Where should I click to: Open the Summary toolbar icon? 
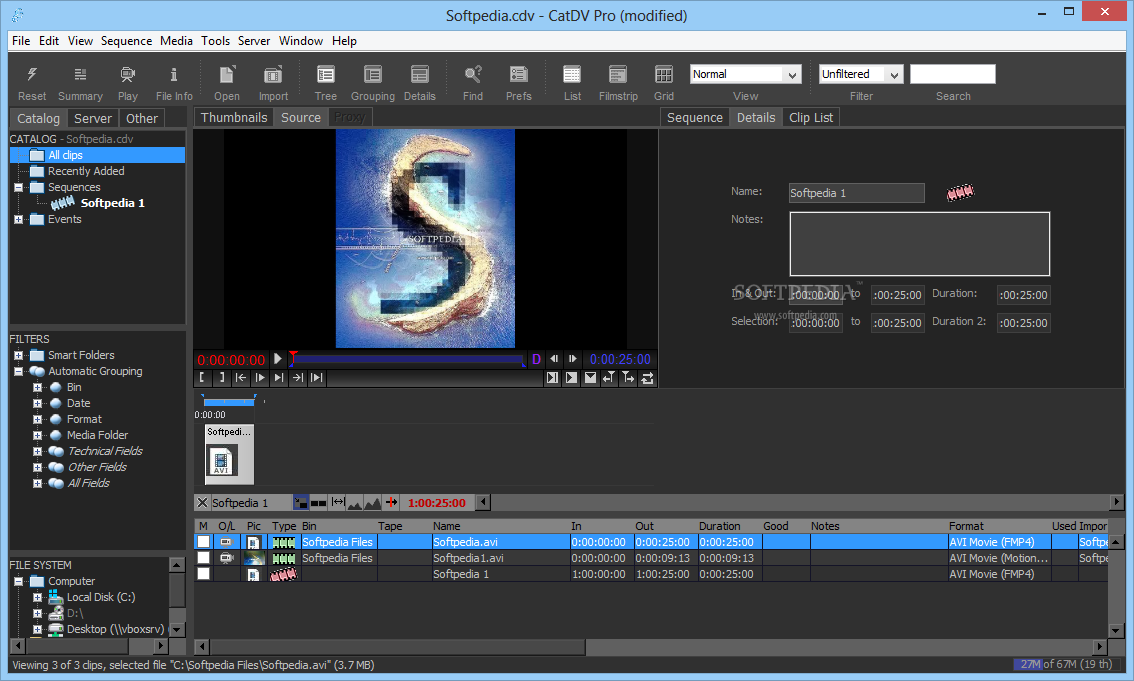(x=80, y=74)
